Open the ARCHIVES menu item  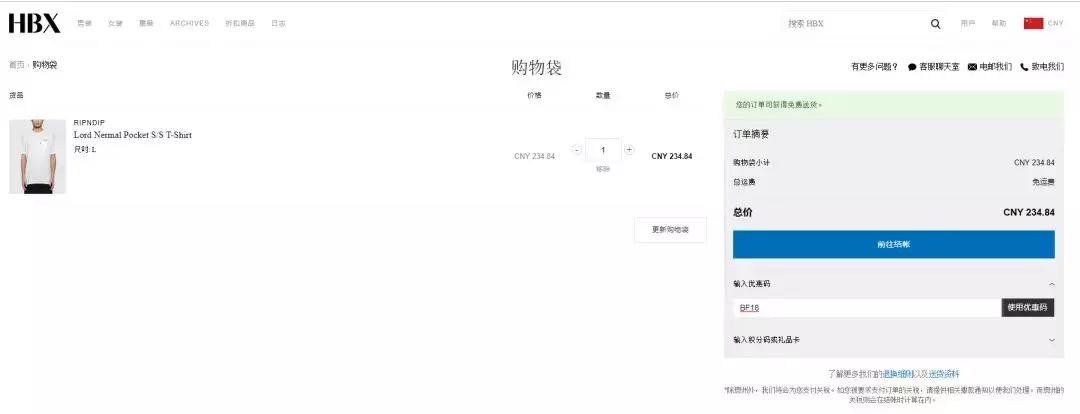(189, 23)
